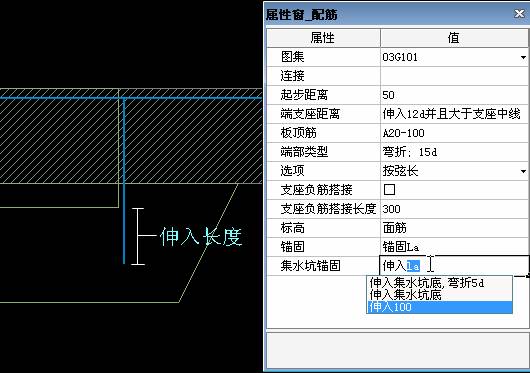Click the 属性 column header

point(323,38)
